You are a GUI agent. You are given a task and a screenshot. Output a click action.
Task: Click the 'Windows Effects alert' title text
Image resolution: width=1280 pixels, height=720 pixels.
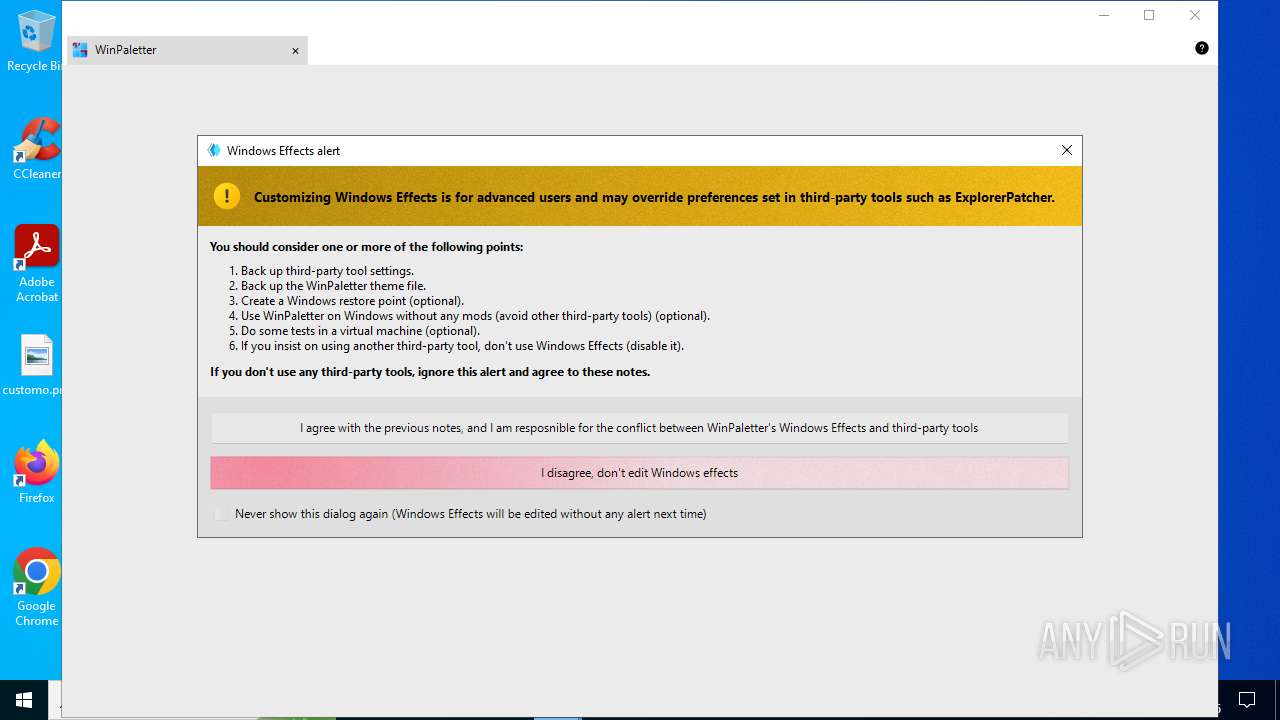(x=283, y=151)
